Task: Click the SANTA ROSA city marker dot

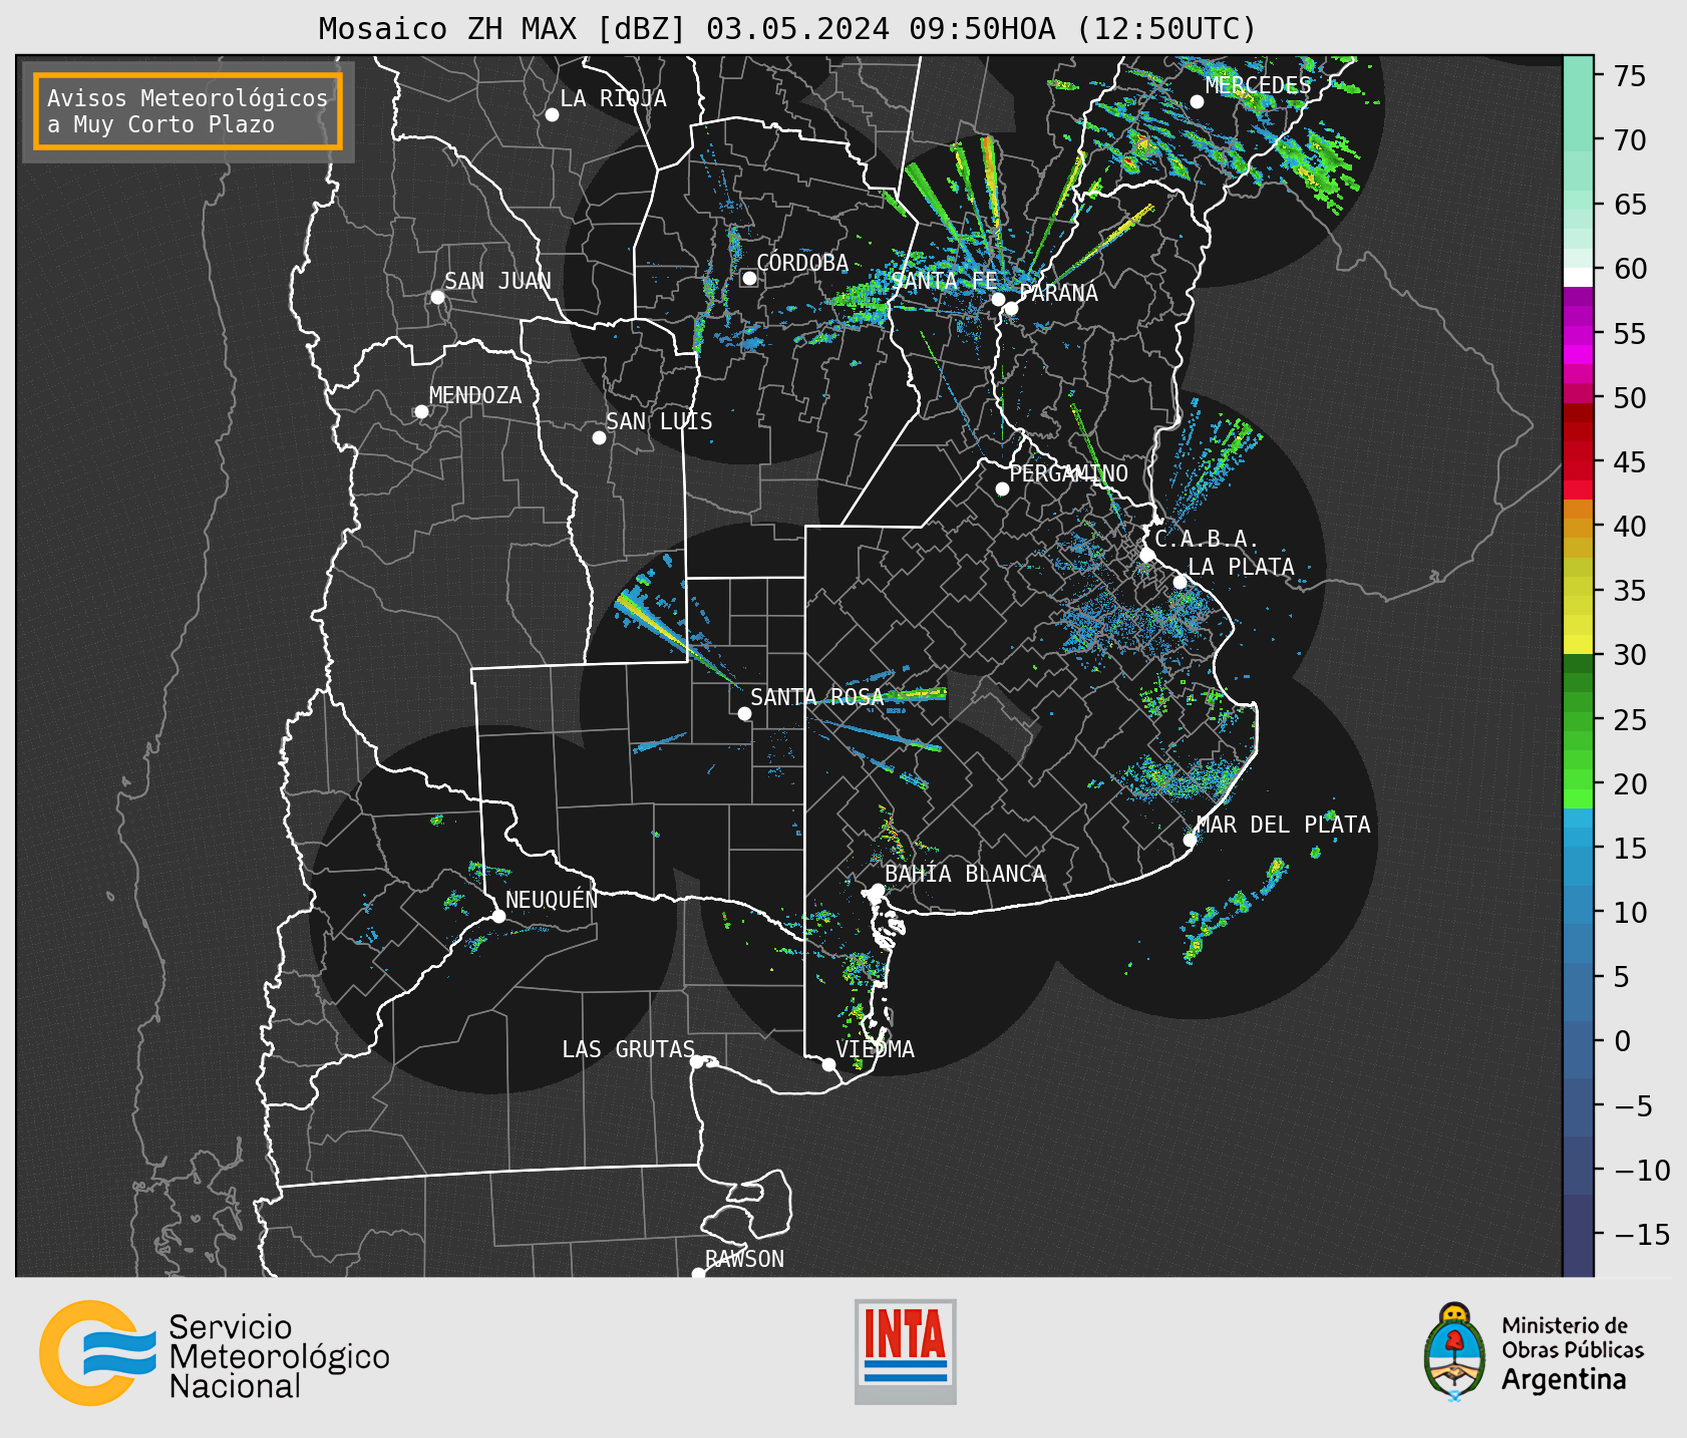Action: pyautogui.click(x=744, y=713)
